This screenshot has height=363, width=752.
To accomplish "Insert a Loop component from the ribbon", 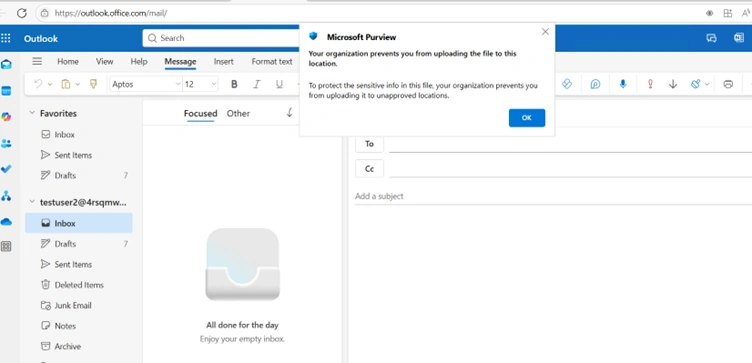I will (567, 84).
